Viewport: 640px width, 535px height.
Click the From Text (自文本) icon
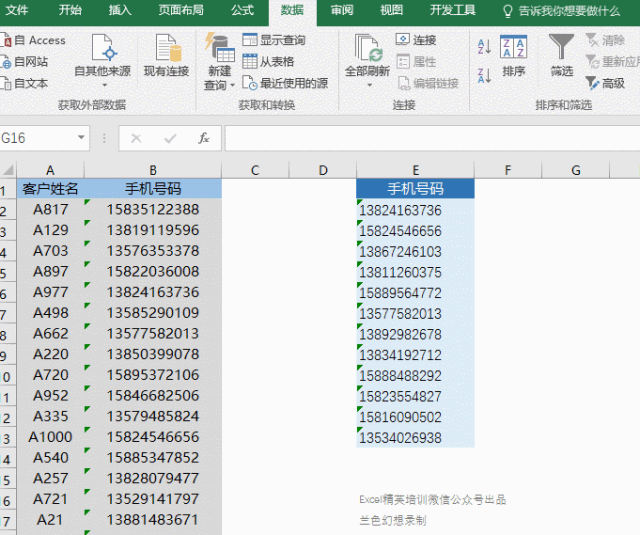point(7,83)
